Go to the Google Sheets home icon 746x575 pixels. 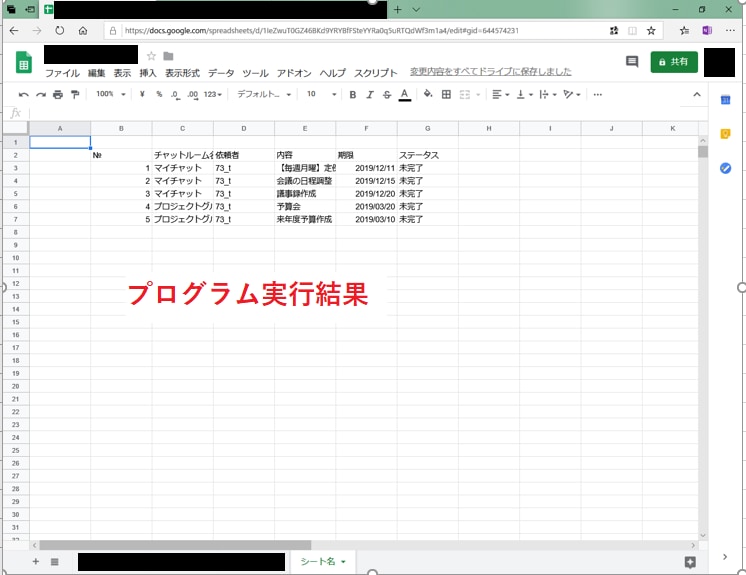(24, 62)
